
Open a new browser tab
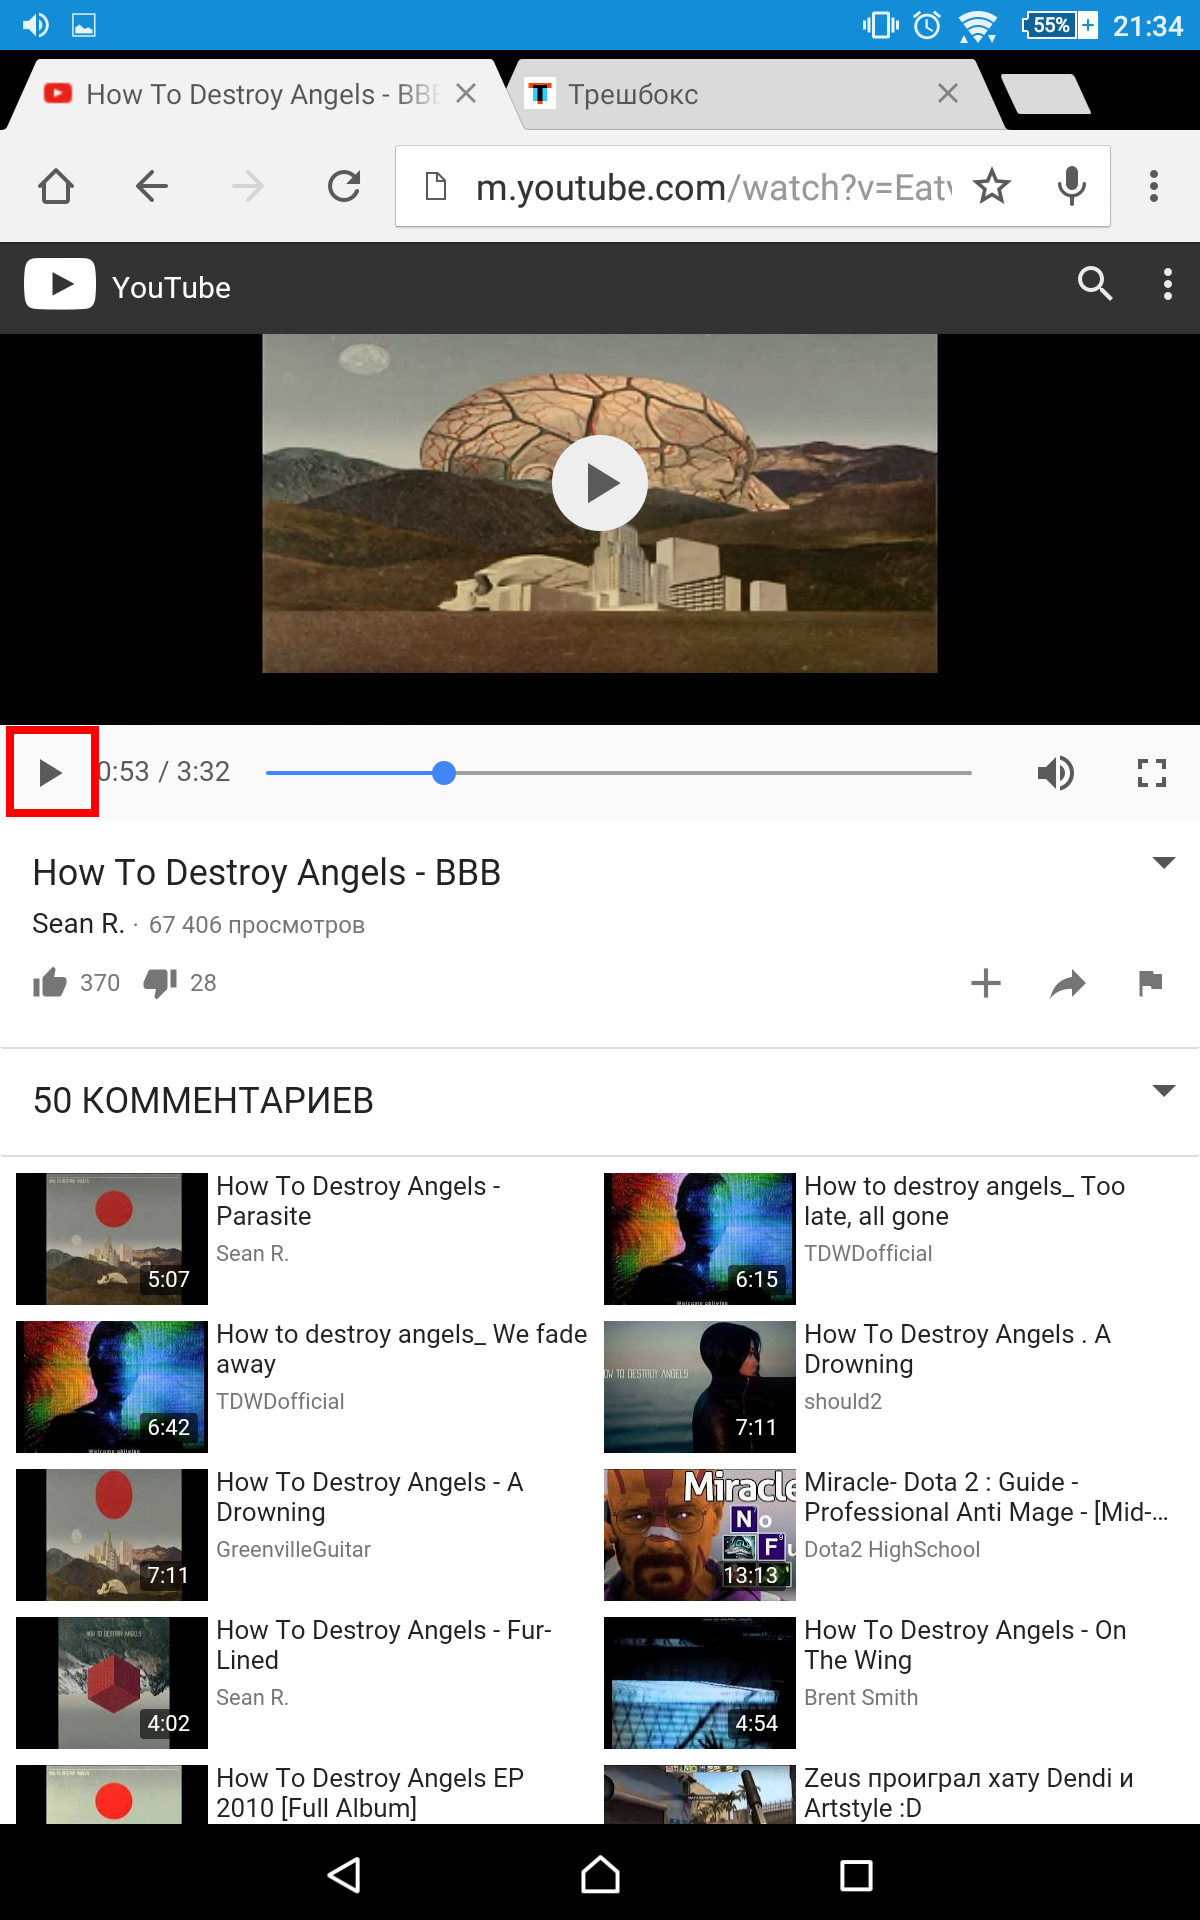[x=1046, y=94]
